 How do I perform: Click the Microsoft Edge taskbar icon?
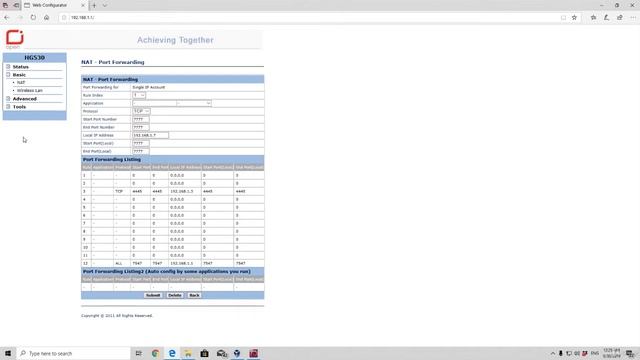point(172,353)
